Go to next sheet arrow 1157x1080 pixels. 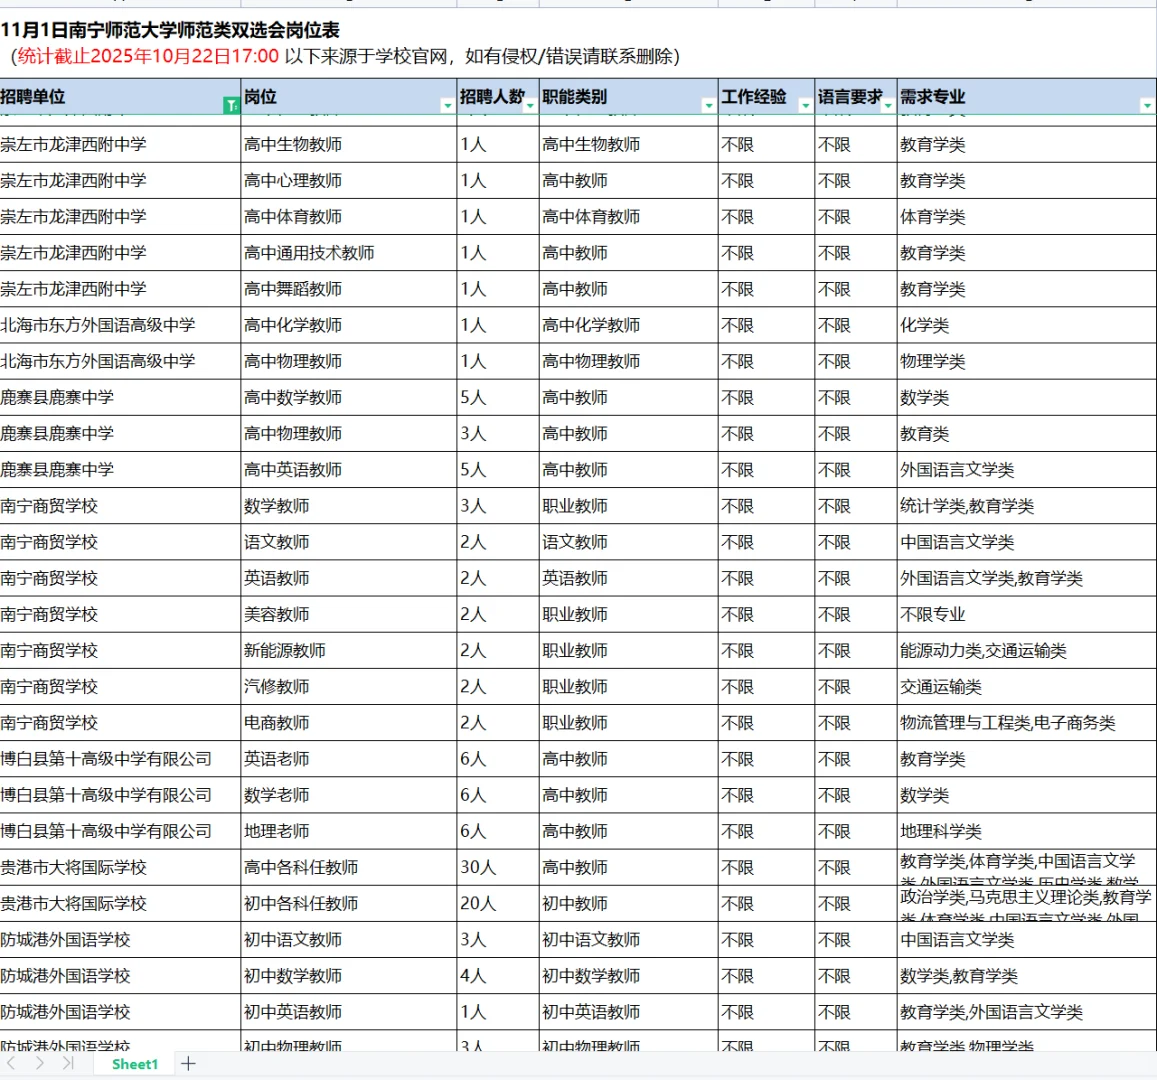40,1063
